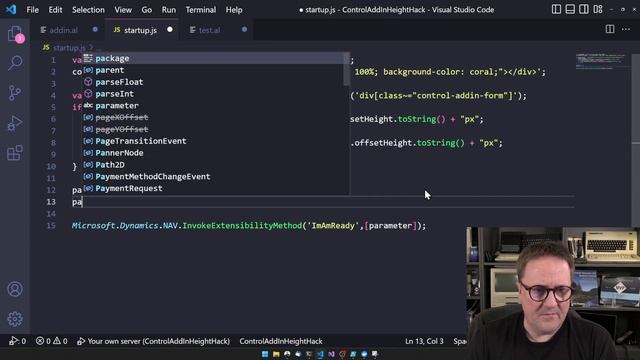The height and width of the screenshot is (360, 640).
Task: Open the Run and Debug view
Action: click(15, 123)
